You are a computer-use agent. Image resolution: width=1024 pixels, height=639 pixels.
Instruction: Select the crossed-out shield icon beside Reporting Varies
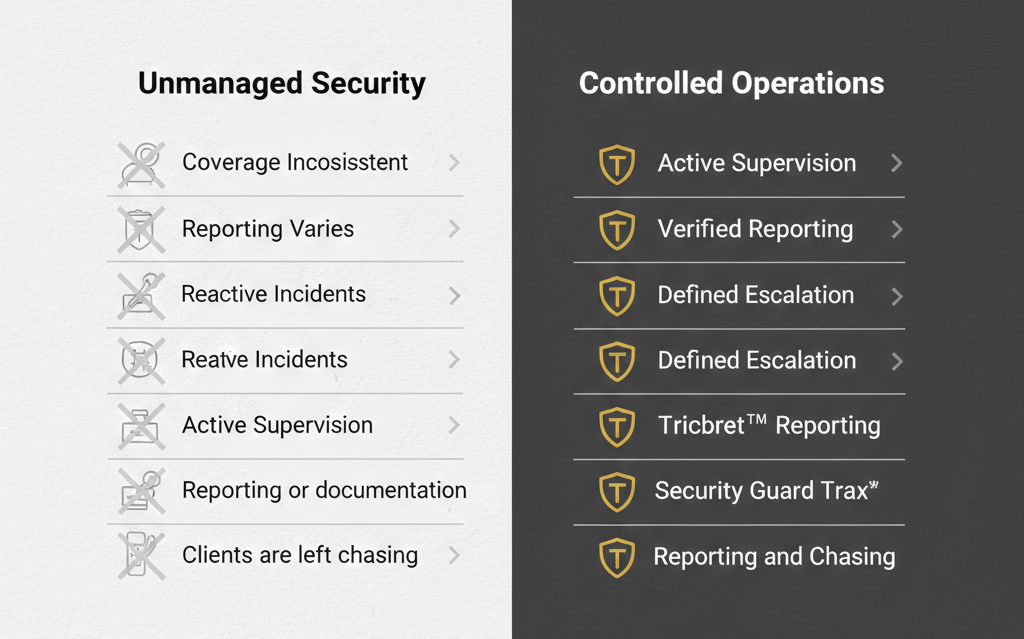141,229
